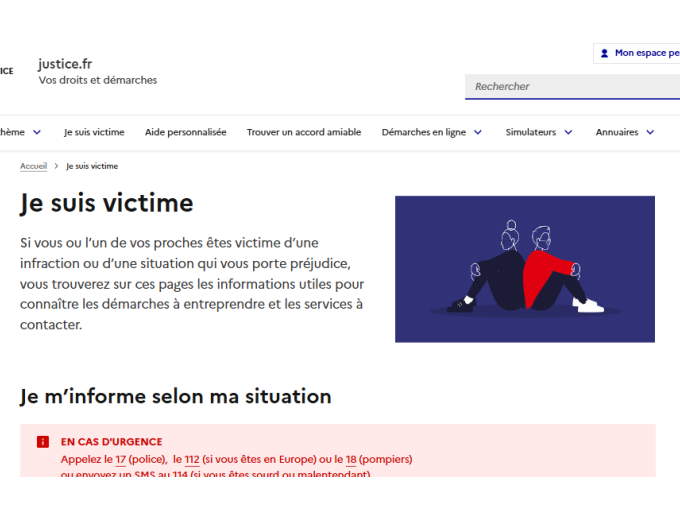
Task: Focus the Rechercher search field
Action: (572, 87)
